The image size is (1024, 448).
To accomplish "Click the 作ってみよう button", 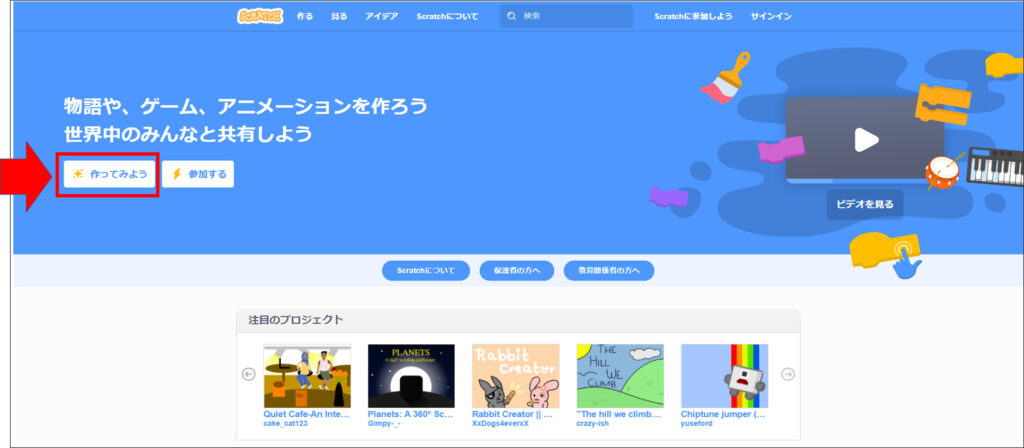I will 110,174.
